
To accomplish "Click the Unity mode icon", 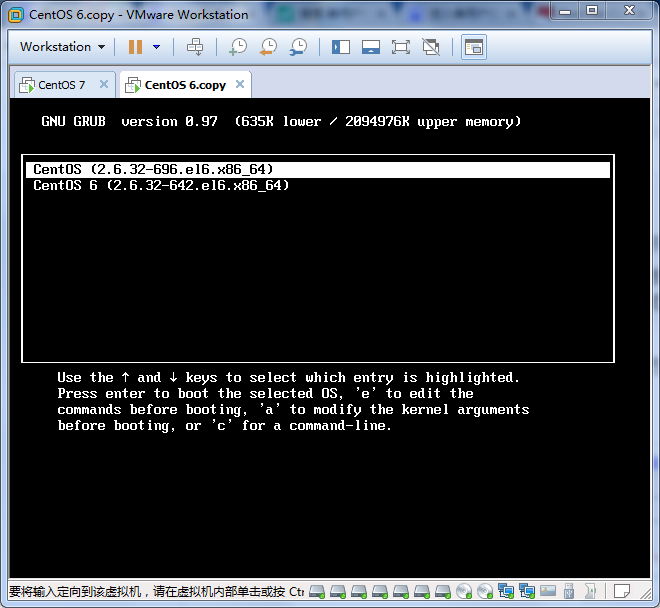I will point(431,47).
